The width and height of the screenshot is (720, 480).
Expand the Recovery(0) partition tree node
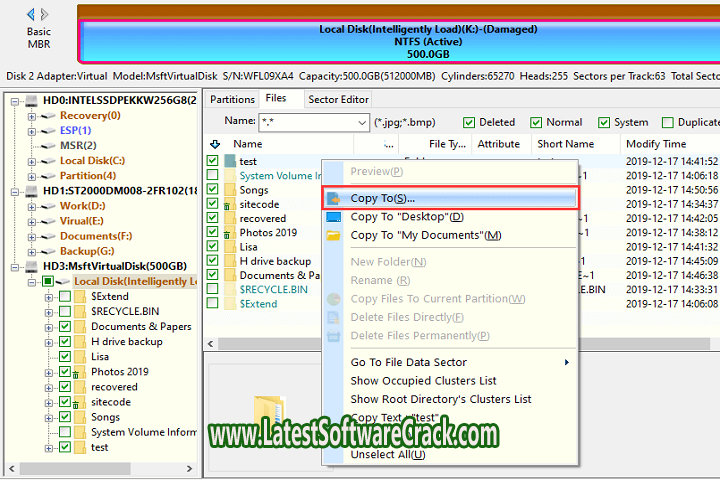pyautogui.click(x=32, y=116)
